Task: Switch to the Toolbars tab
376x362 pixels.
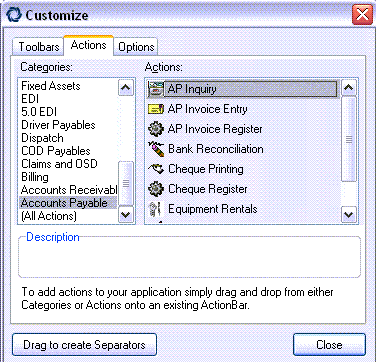Action: (39, 47)
